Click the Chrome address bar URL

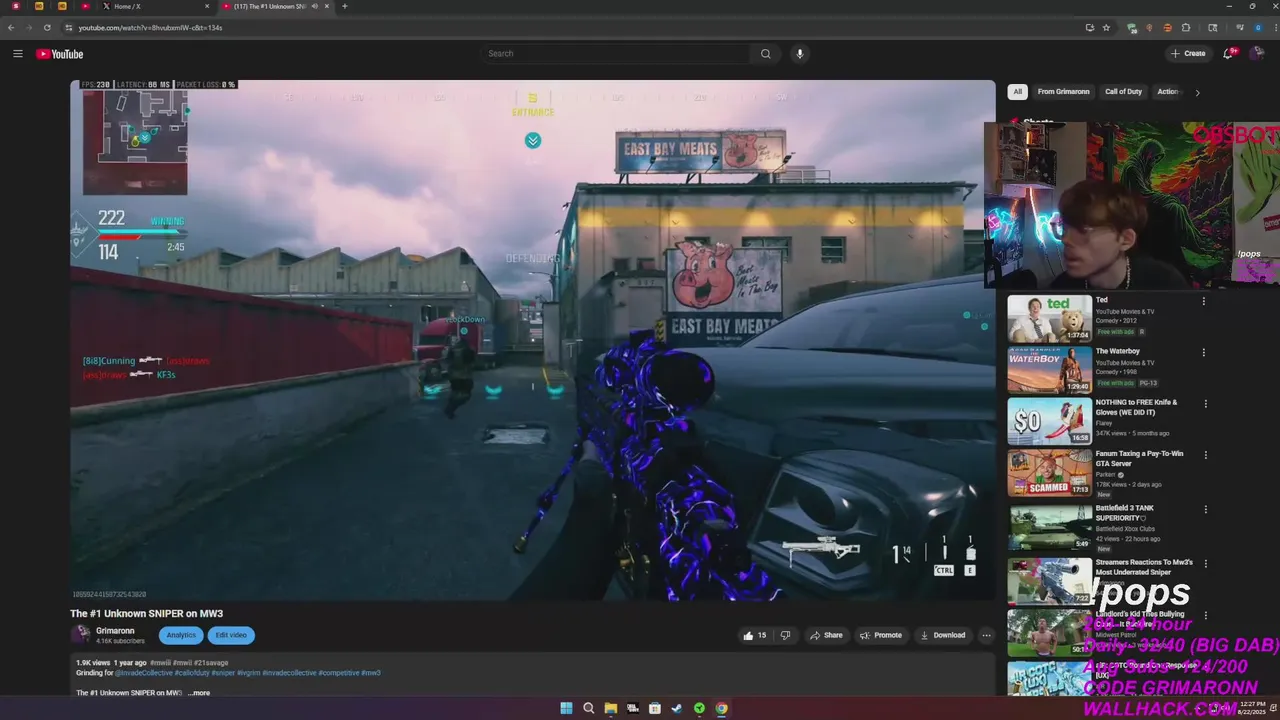point(150,28)
